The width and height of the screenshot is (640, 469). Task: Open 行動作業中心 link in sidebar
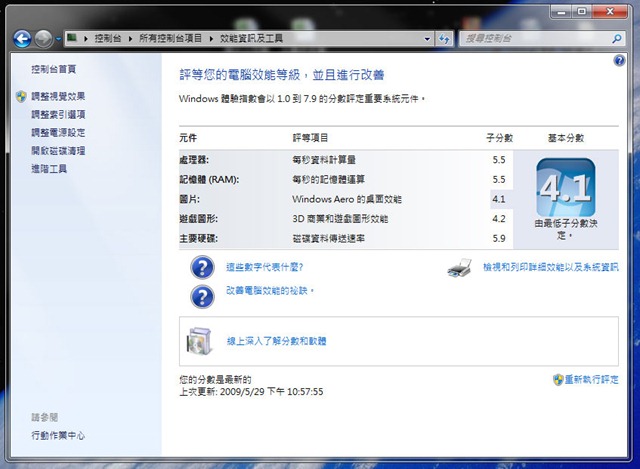[58, 436]
